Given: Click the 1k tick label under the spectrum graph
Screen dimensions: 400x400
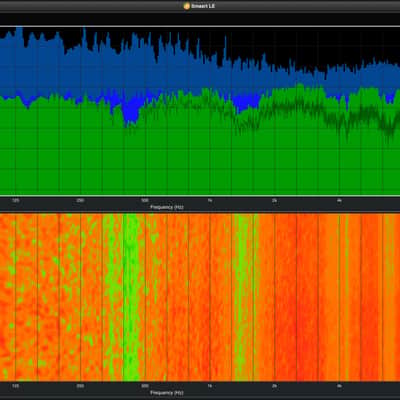Looking at the screenshot, I should pos(210,200).
